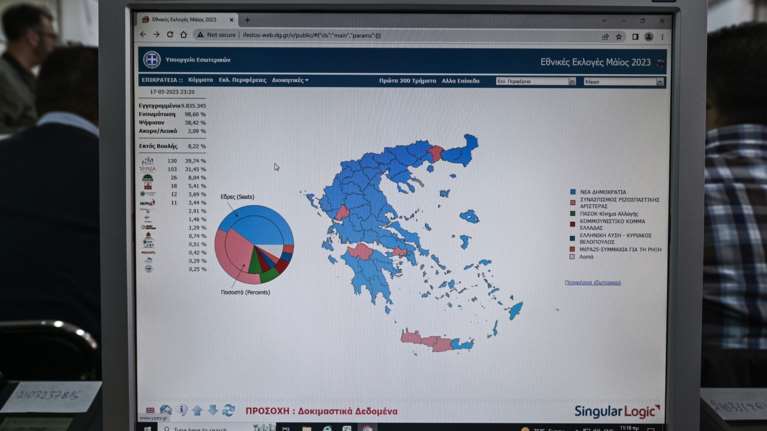The width and height of the screenshot is (767, 431).
Task: Click the browser forward arrow
Action: [x=157, y=35]
